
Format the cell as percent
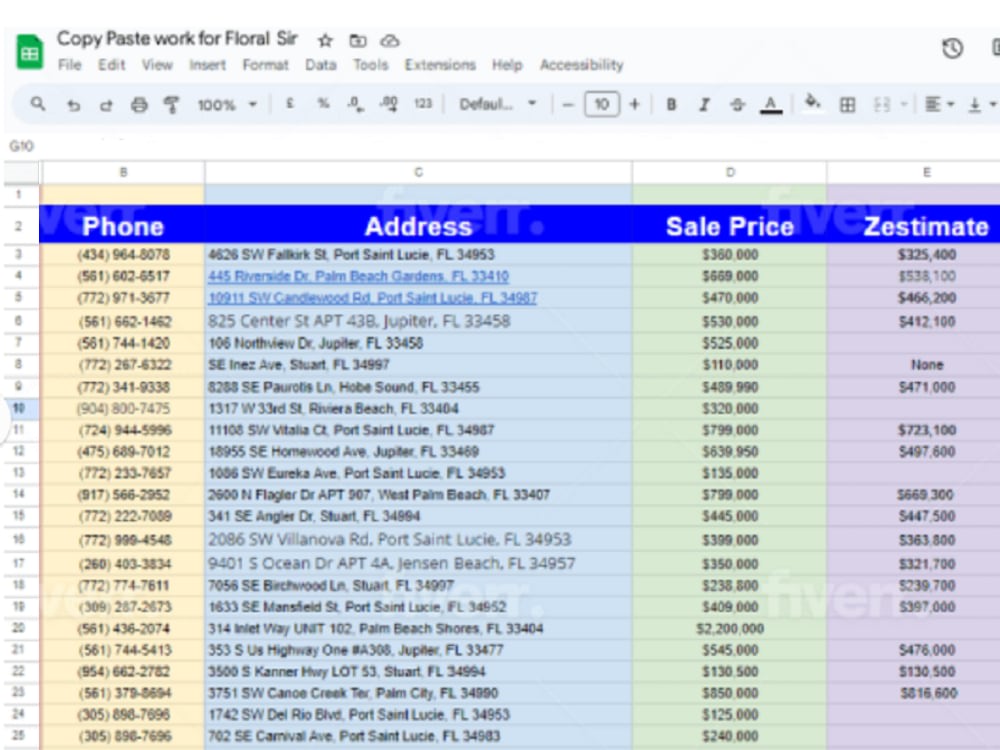tap(323, 103)
